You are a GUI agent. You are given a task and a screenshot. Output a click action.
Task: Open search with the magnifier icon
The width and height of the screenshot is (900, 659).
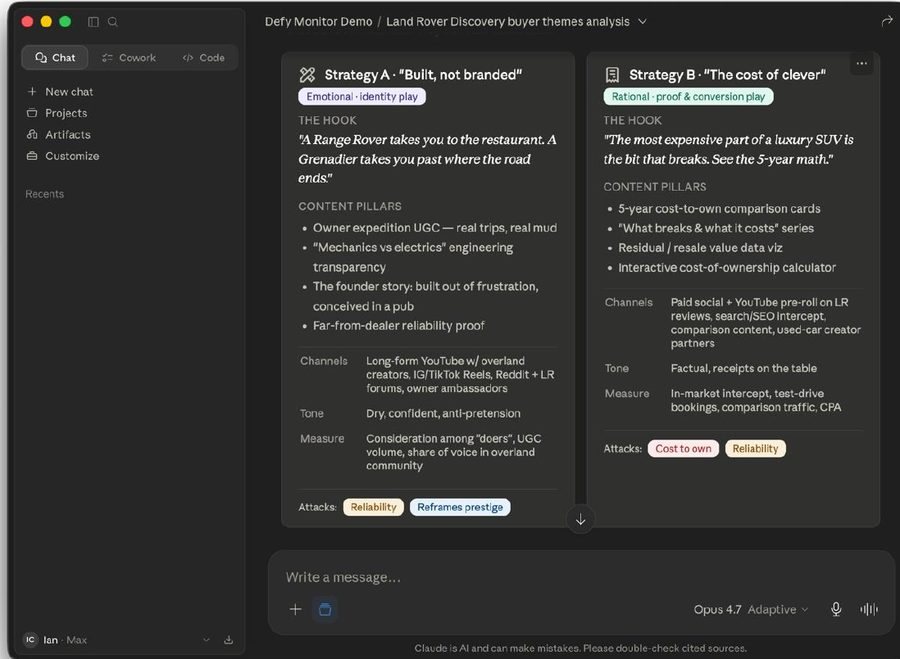coord(112,22)
